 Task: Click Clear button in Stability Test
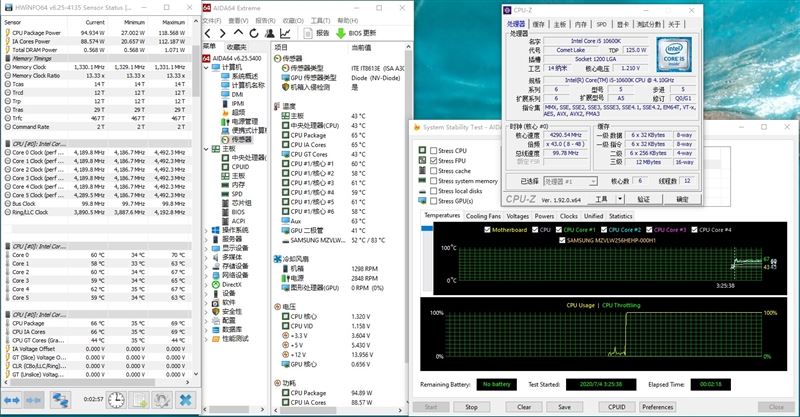(x=524, y=407)
